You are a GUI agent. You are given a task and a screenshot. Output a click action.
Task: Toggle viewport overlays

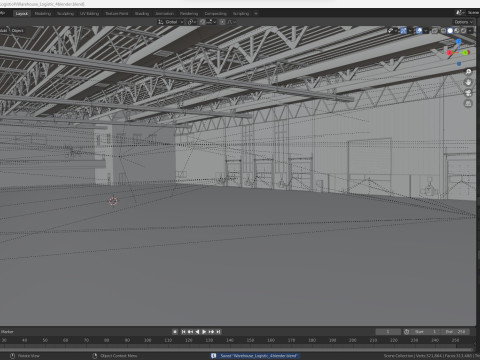point(419,31)
